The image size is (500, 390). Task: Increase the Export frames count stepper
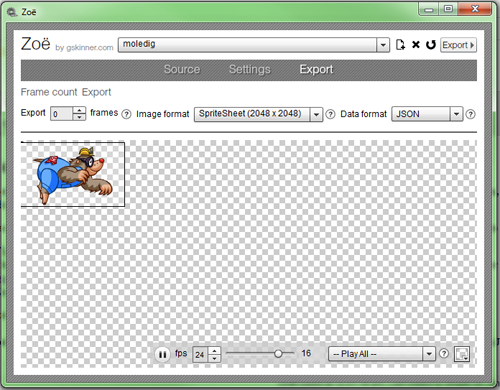(79, 110)
